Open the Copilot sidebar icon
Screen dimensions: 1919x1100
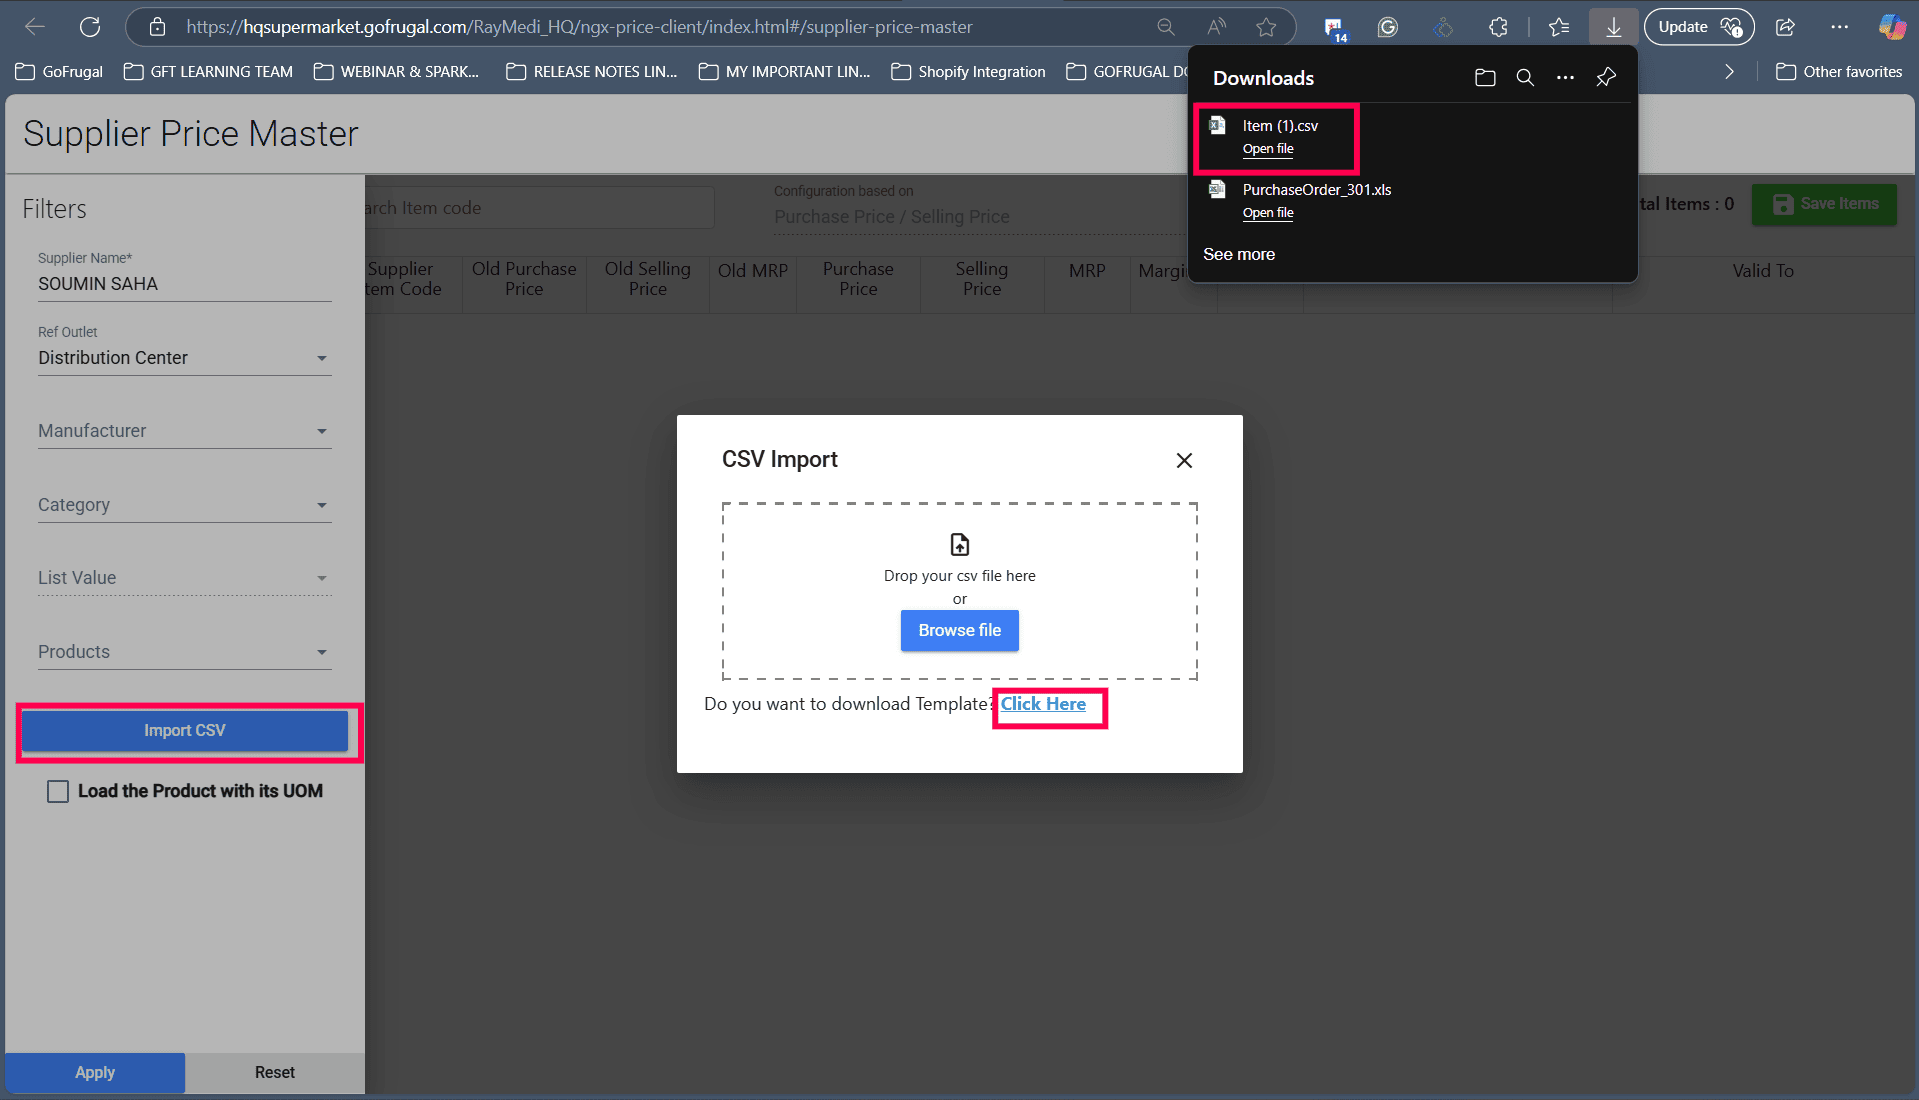tap(1892, 27)
